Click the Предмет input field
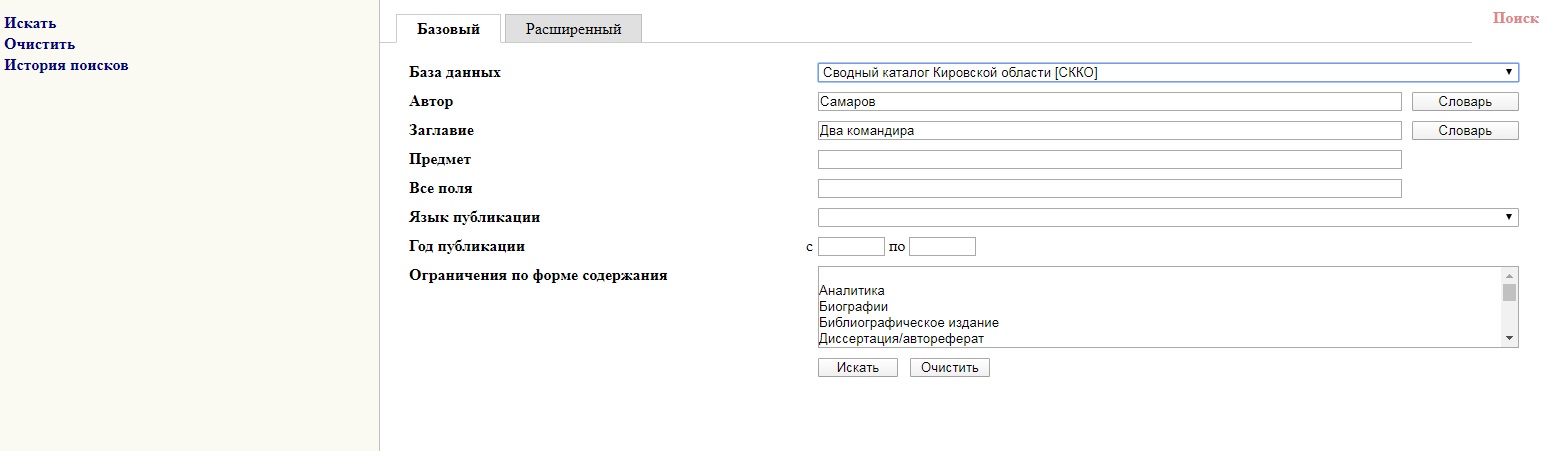The height and width of the screenshot is (451, 1546). tap(1109, 159)
